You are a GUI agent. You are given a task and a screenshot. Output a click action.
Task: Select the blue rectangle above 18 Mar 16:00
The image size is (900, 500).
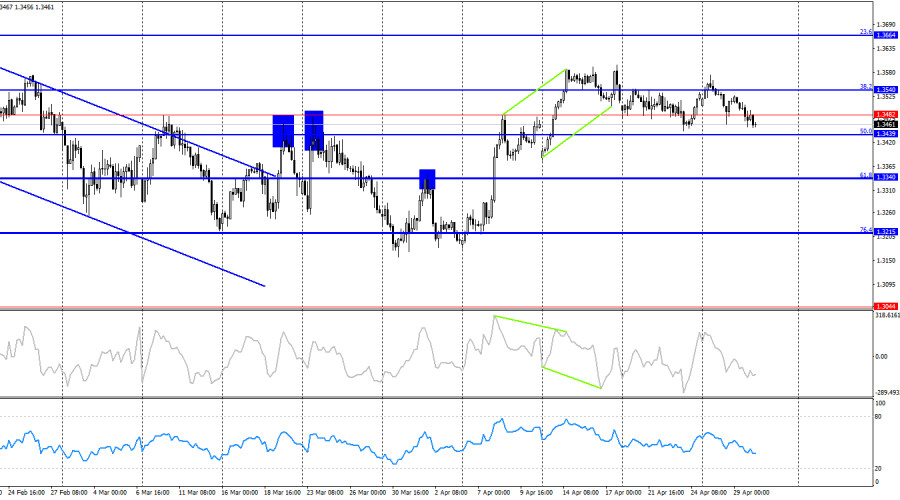283,131
